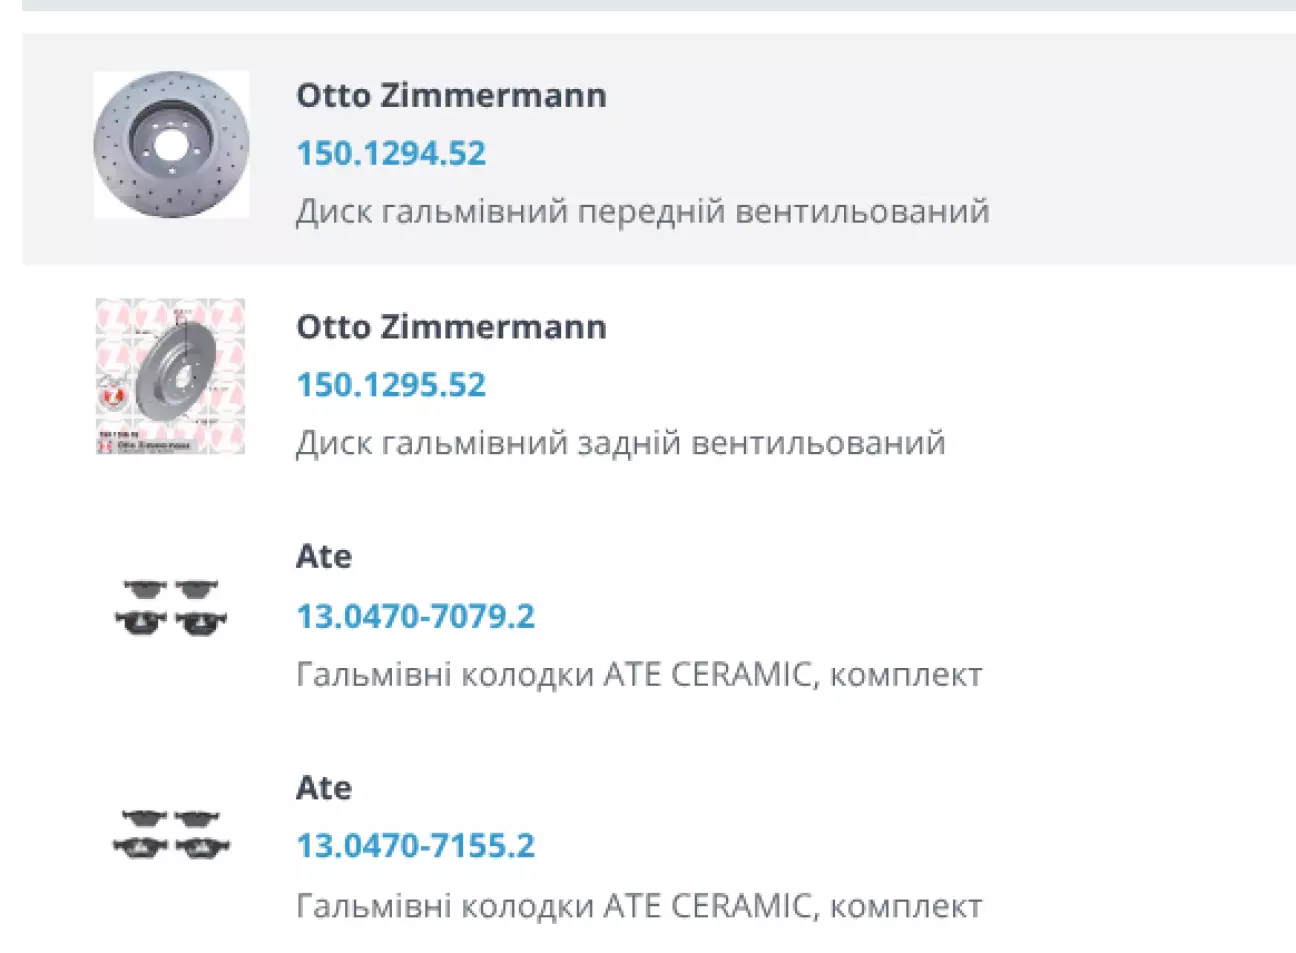Open part number 150.1295.52 link

coord(391,385)
